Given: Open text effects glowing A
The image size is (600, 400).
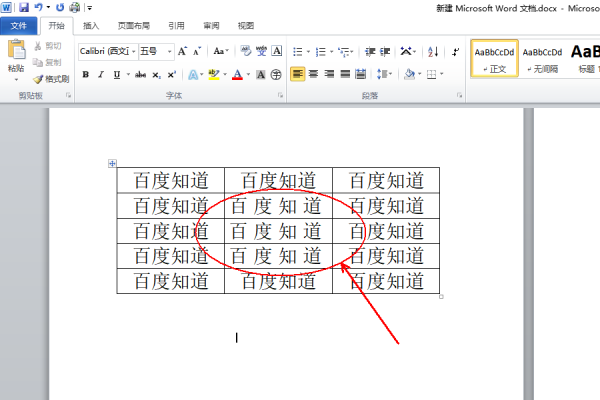Looking at the screenshot, I should (193, 75).
